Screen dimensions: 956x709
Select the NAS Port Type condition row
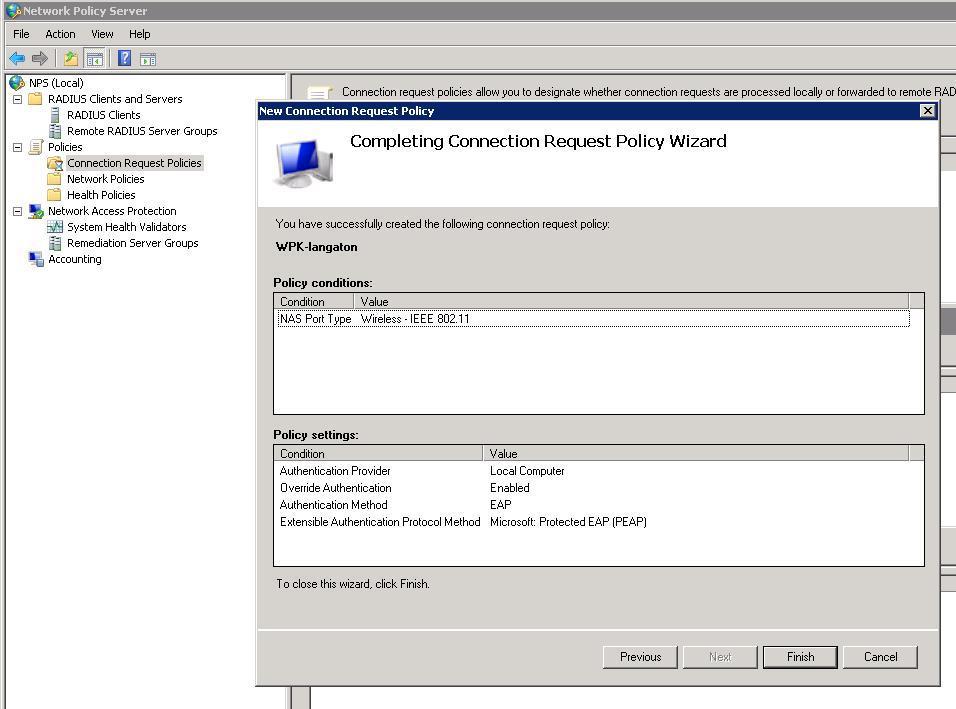pyautogui.click(x=593, y=318)
